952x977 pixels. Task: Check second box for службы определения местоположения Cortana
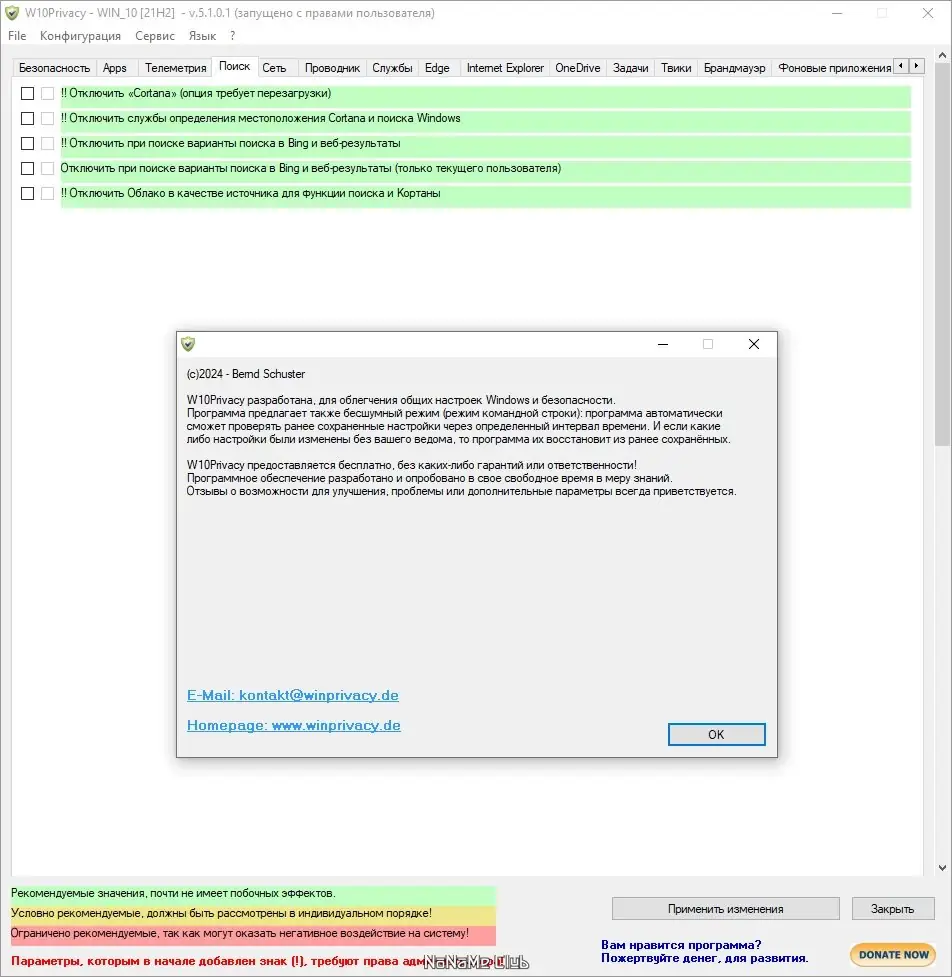pos(47,118)
